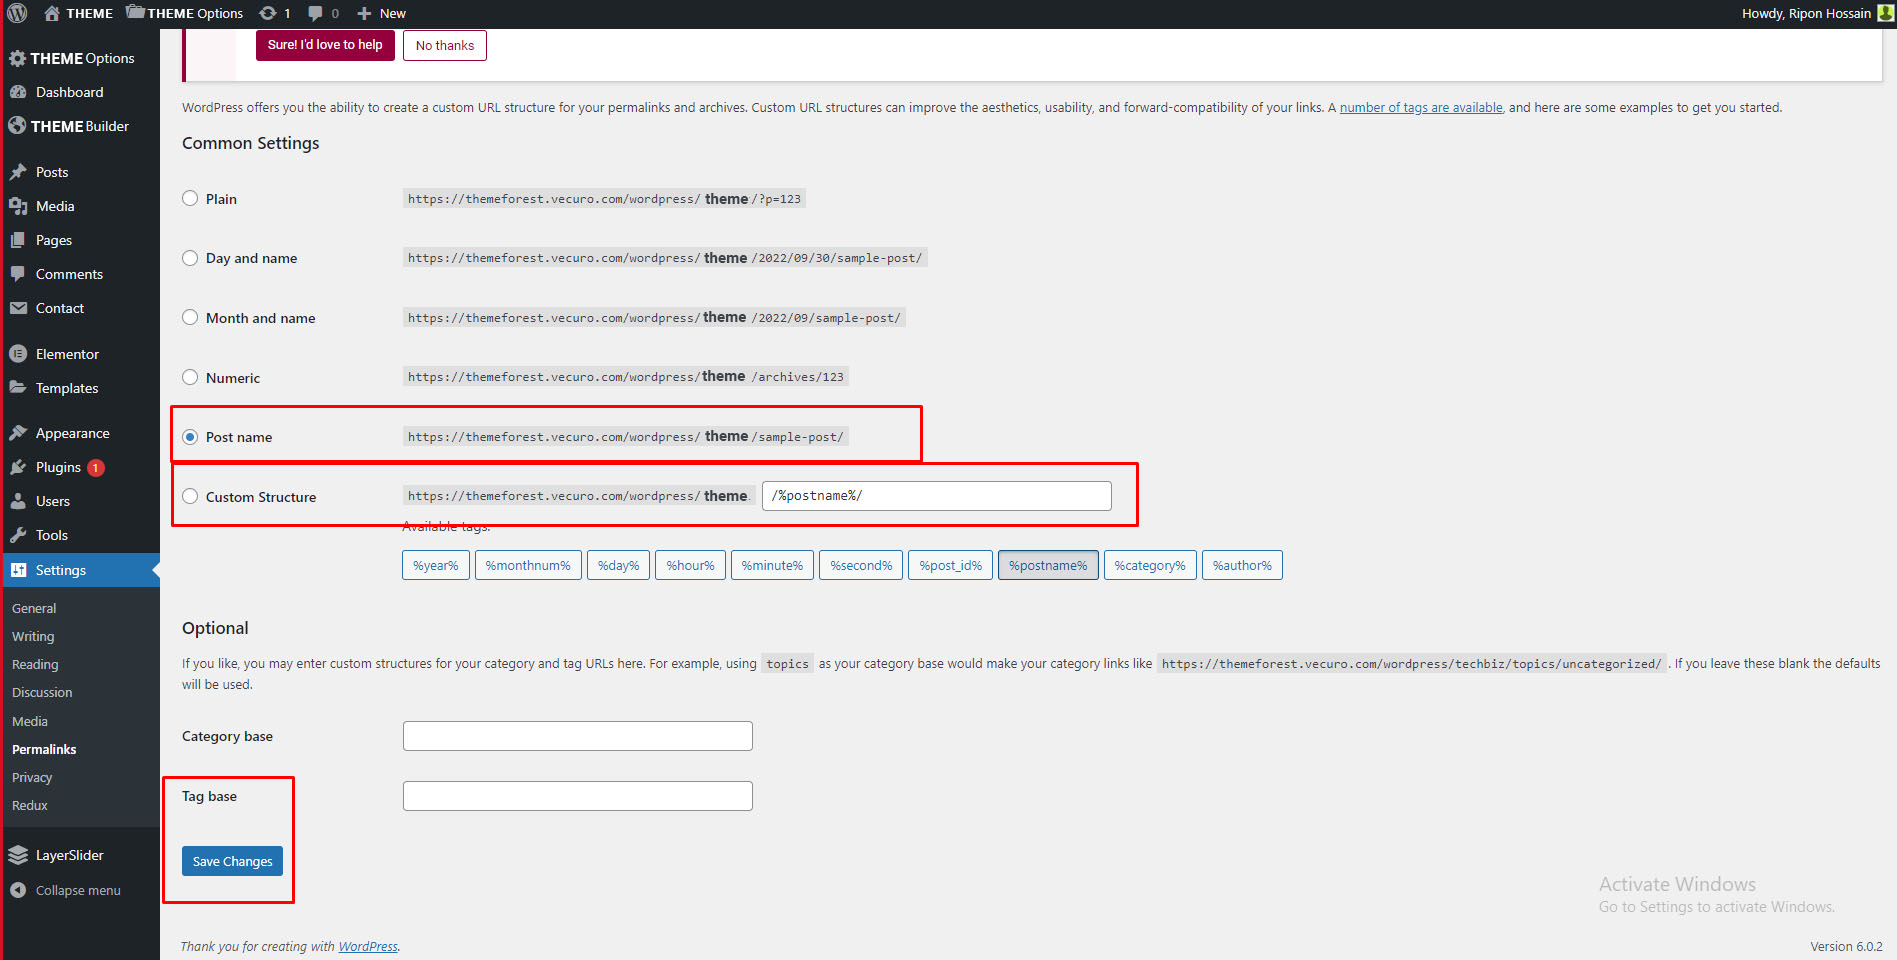1897x960 pixels.
Task: Open Writing settings submenu item
Action: (x=33, y=636)
